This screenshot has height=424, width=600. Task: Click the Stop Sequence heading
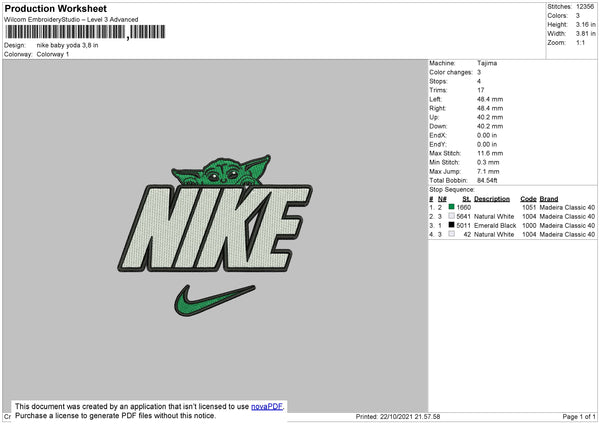pyautogui.click(x=452, y=190)
